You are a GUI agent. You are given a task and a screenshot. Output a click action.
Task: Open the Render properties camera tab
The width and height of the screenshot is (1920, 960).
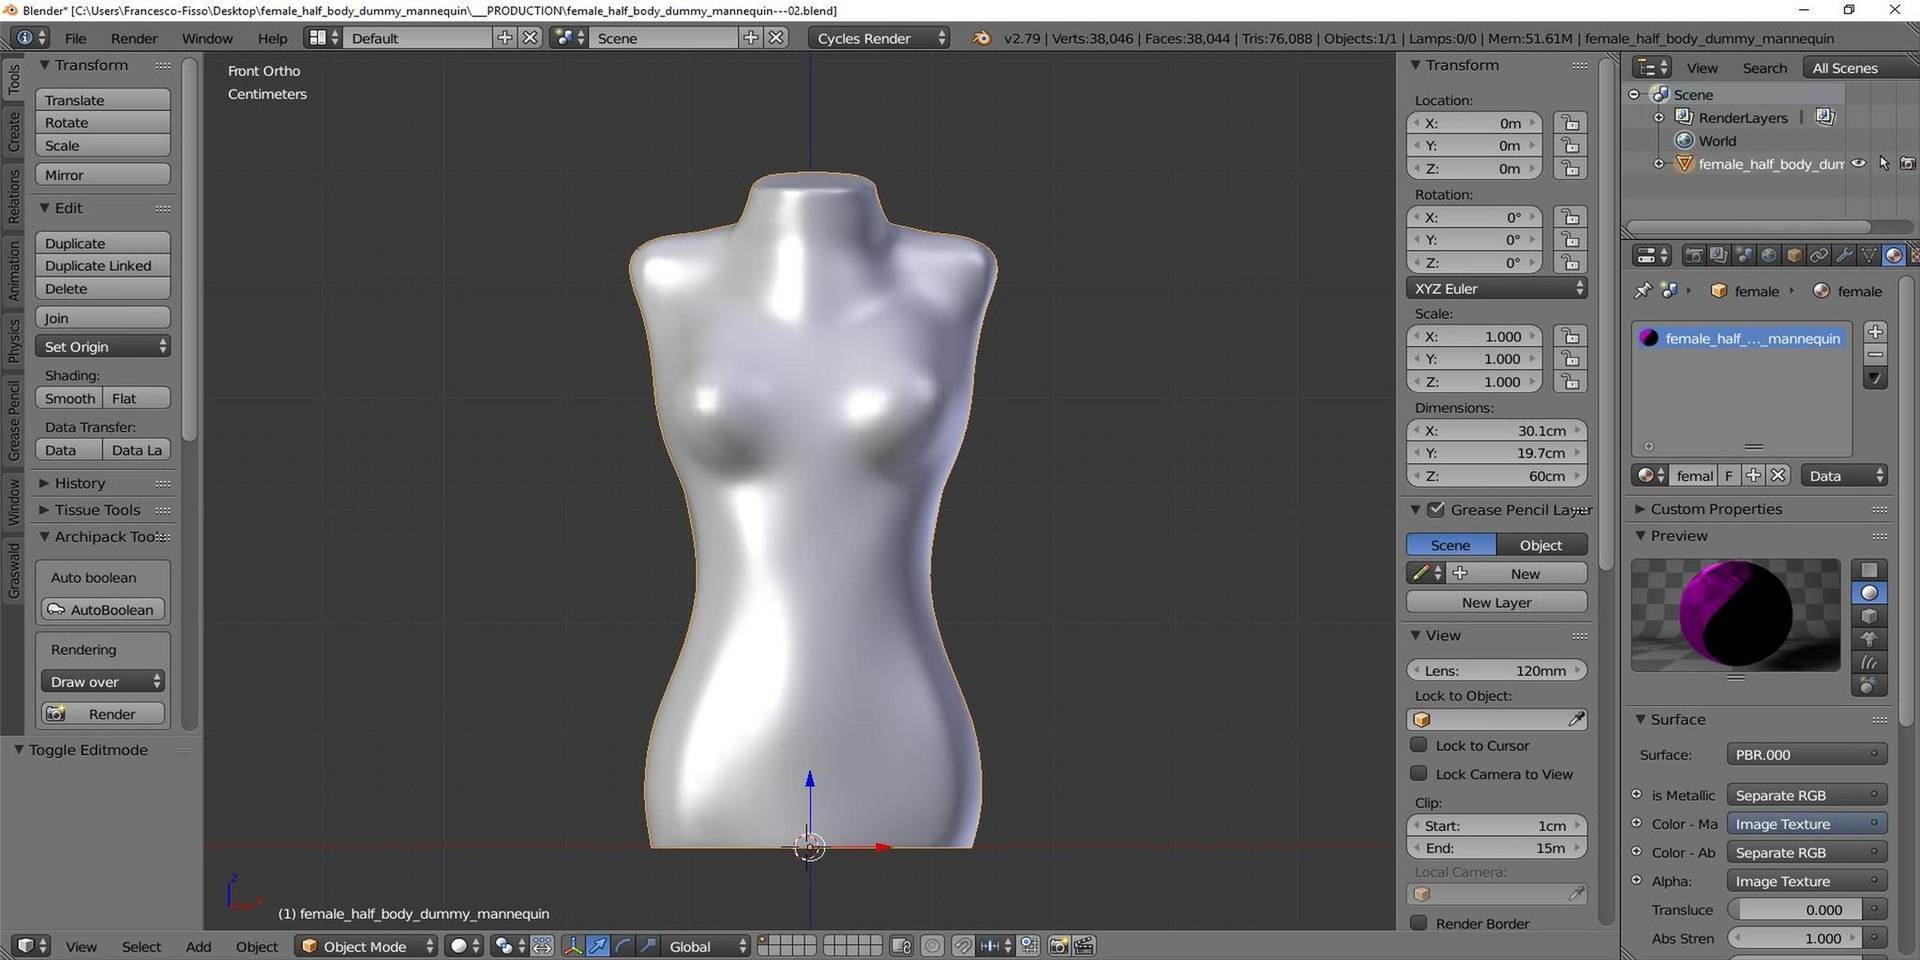(1694, 256)
